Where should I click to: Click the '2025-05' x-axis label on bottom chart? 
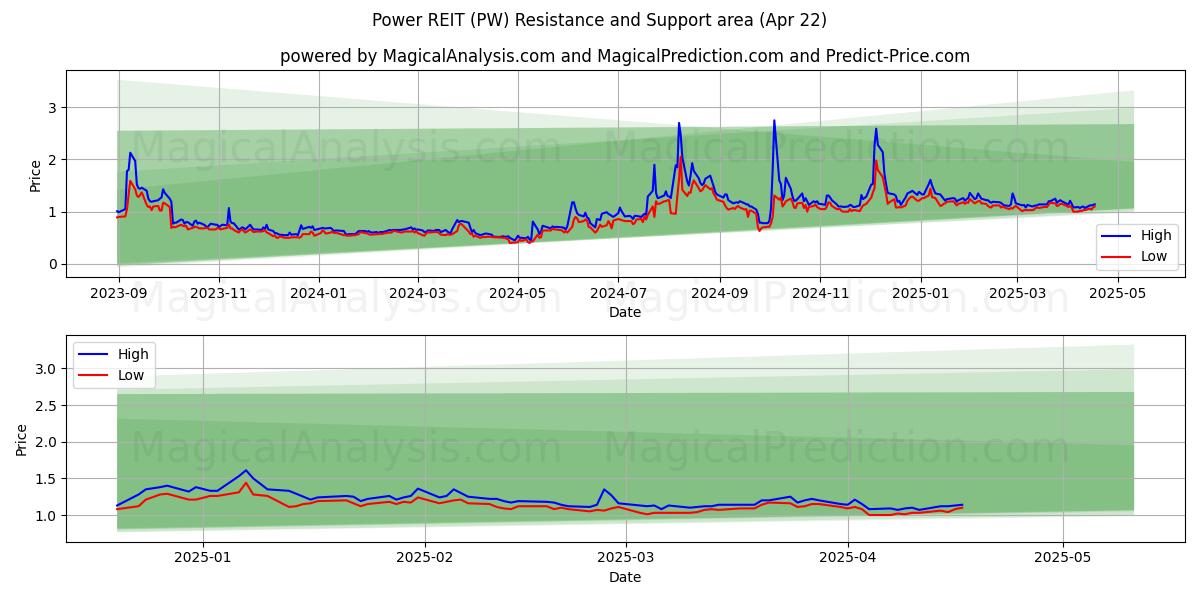coord(1063,559)
